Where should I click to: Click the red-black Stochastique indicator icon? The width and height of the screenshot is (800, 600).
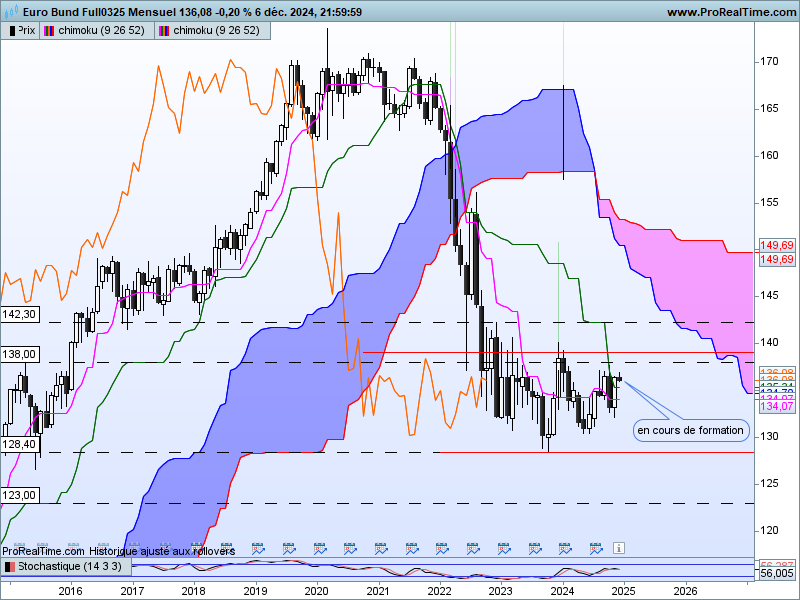(9, 567)
